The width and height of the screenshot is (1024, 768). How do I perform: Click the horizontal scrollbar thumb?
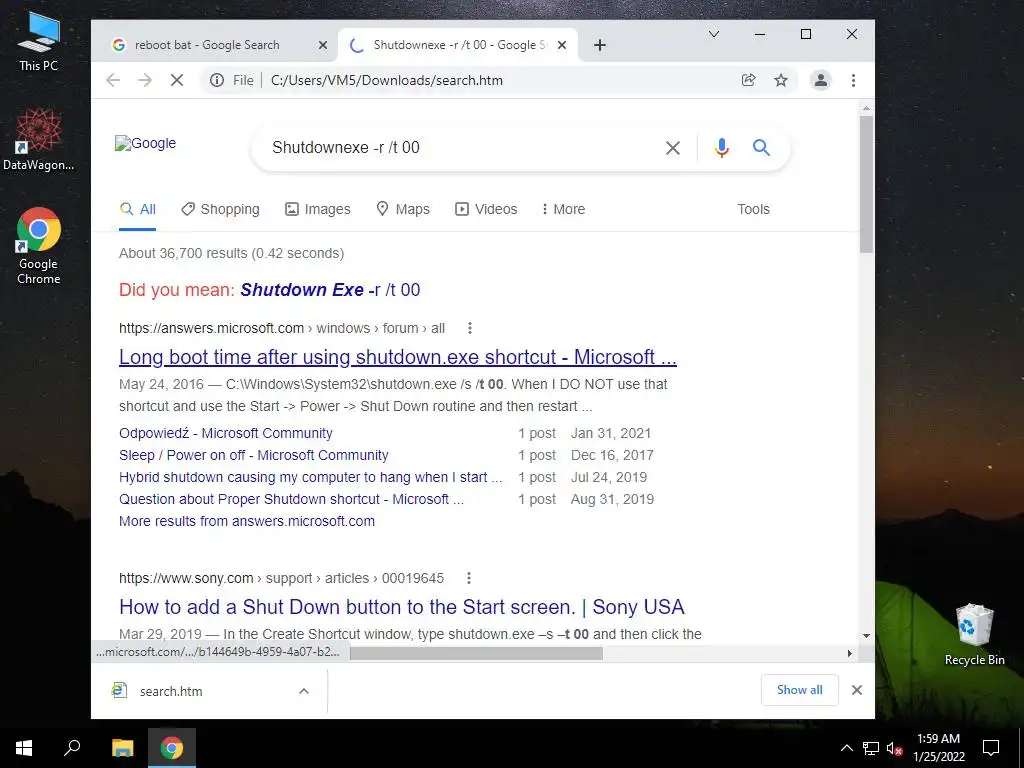click(476, 653)
